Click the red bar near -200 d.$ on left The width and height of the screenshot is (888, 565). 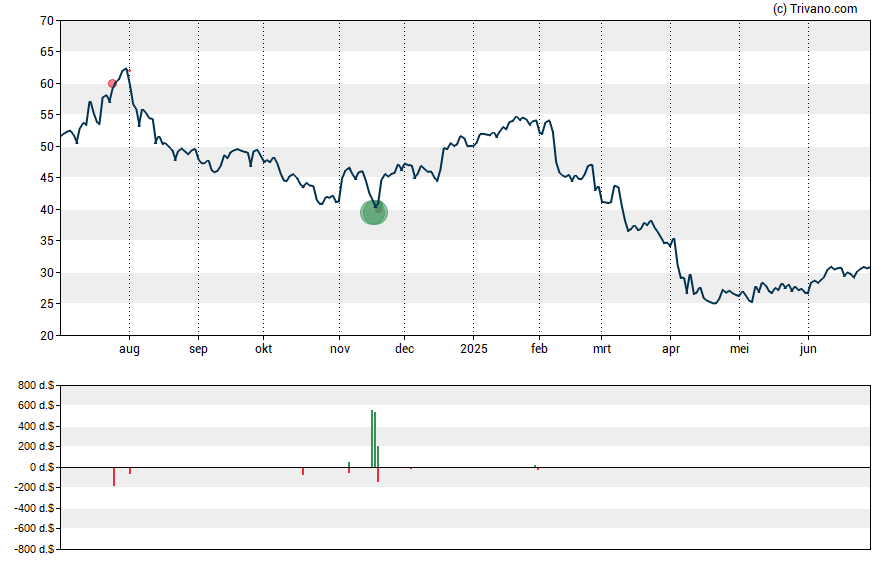coord(114,477)
